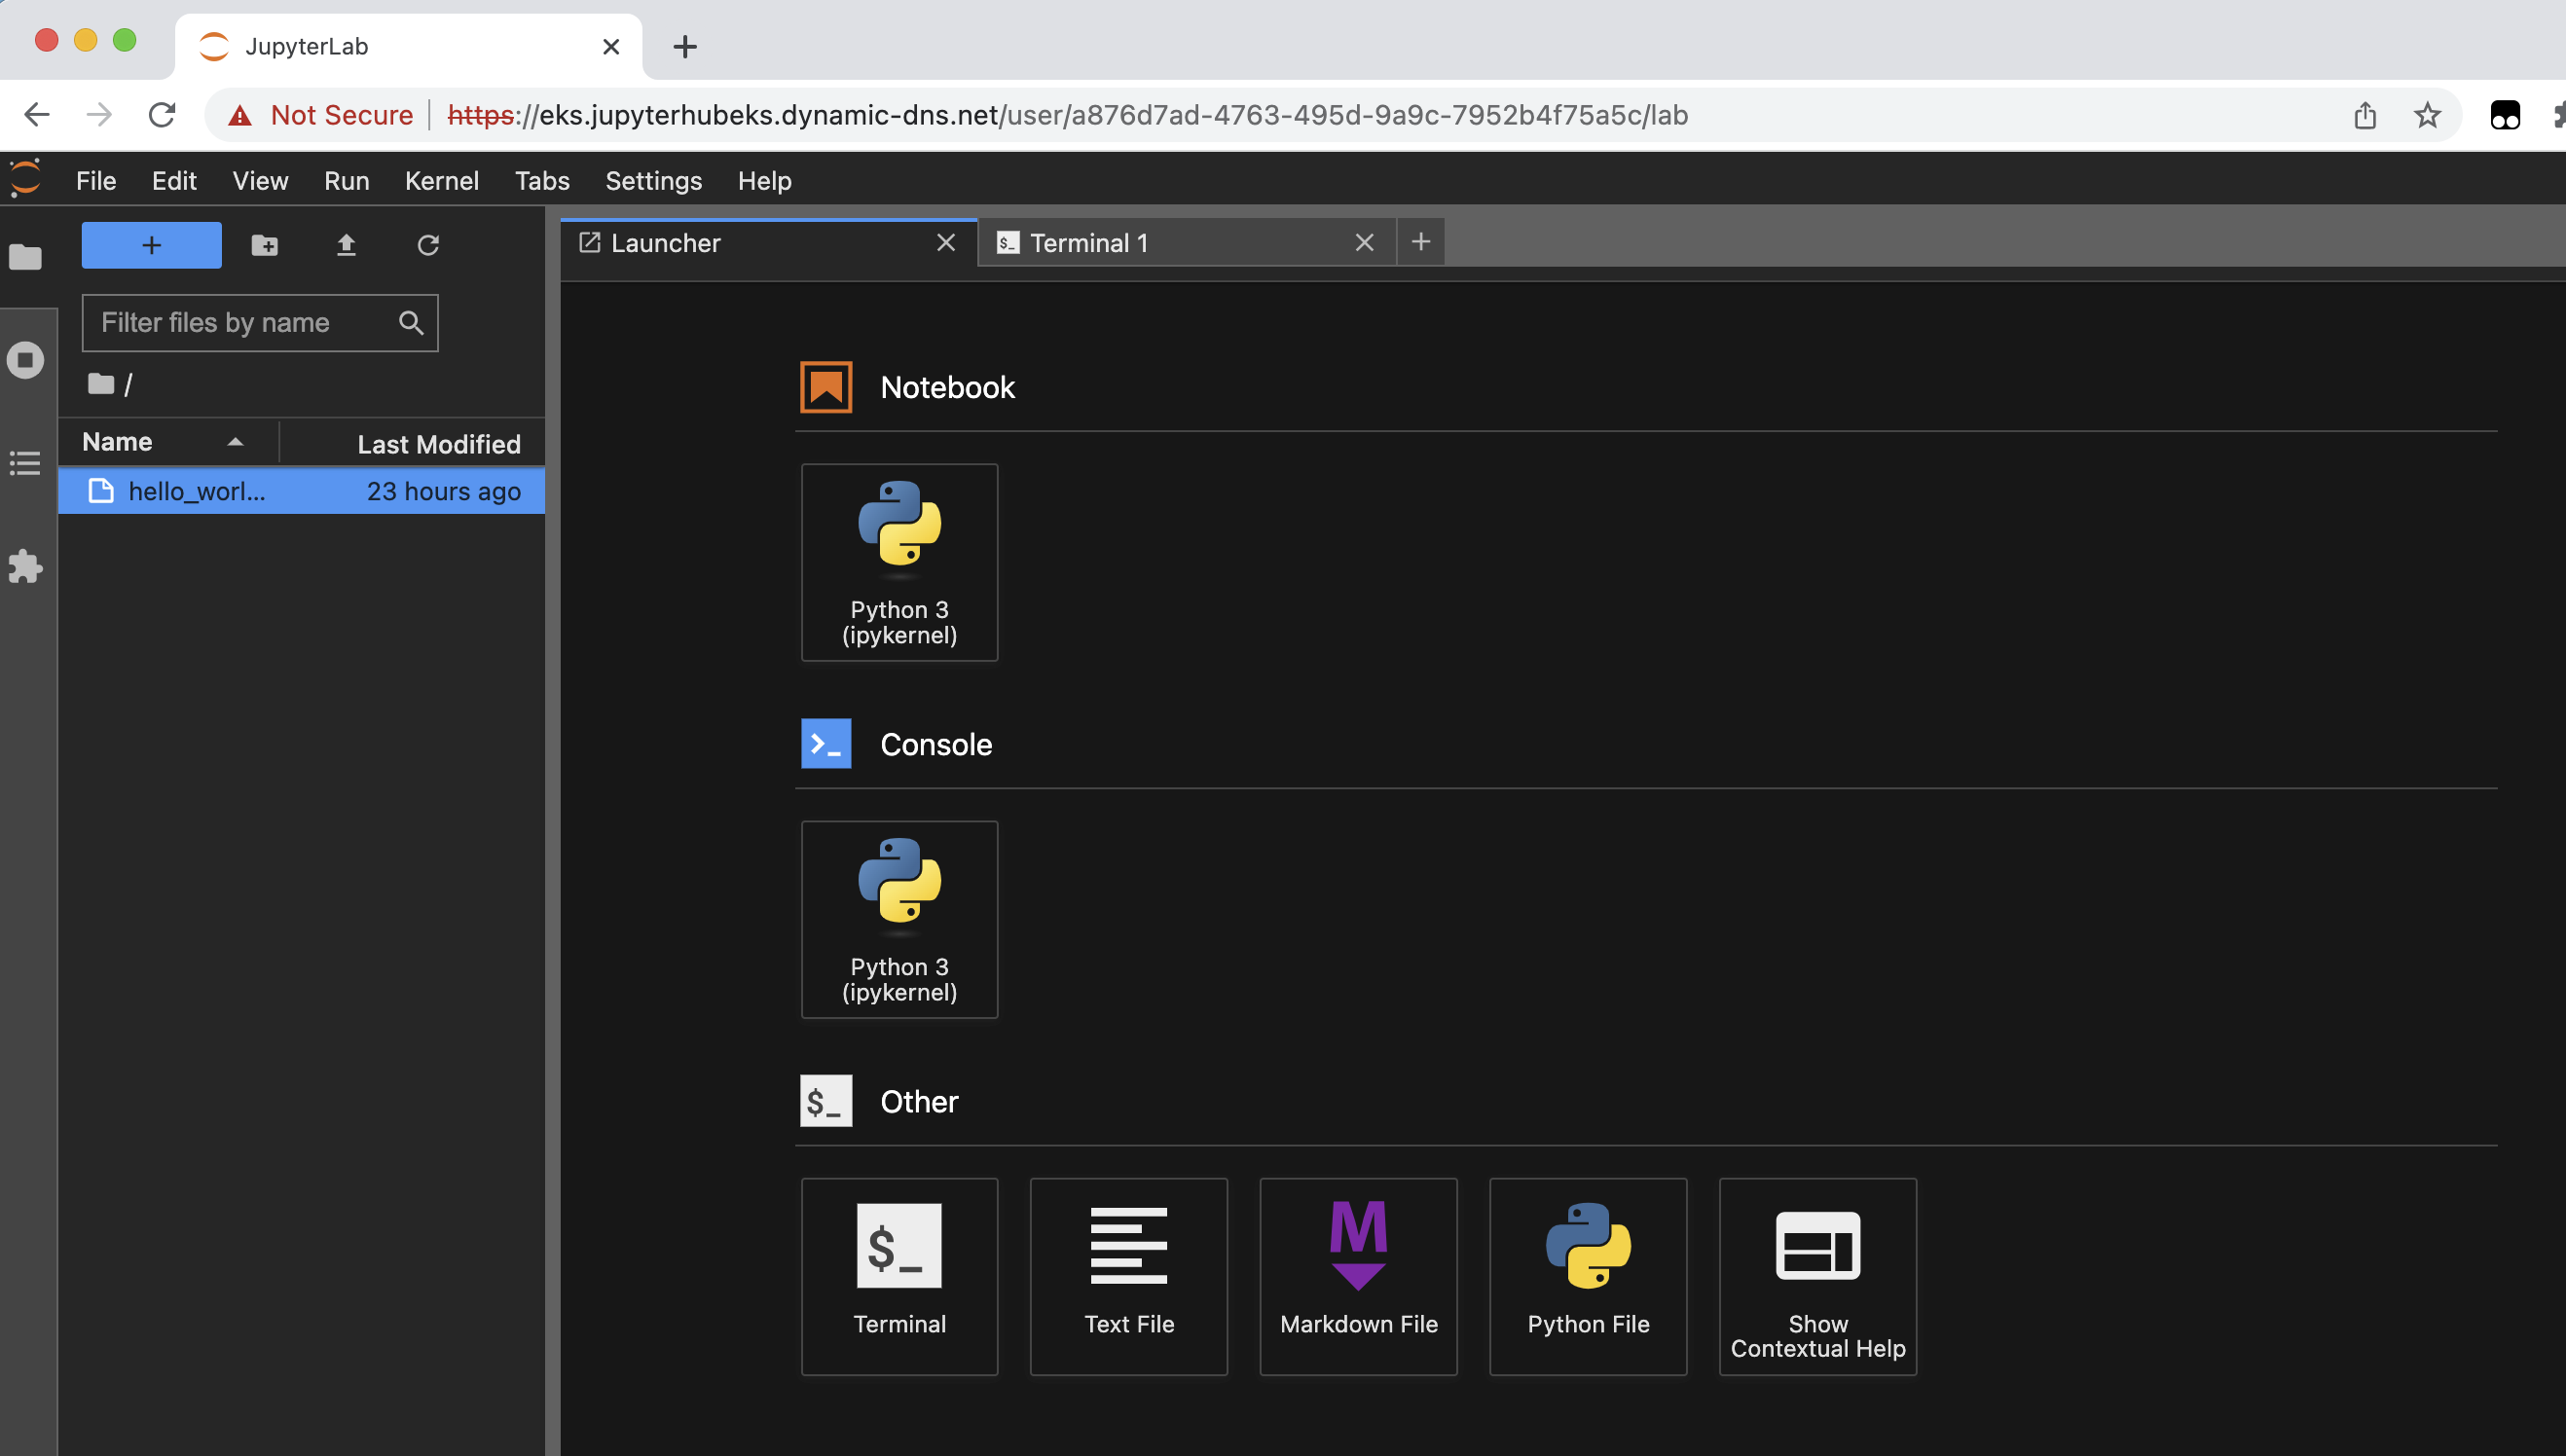
Task: Create a new Markdown File
Action: (x=1359, y=1269)
